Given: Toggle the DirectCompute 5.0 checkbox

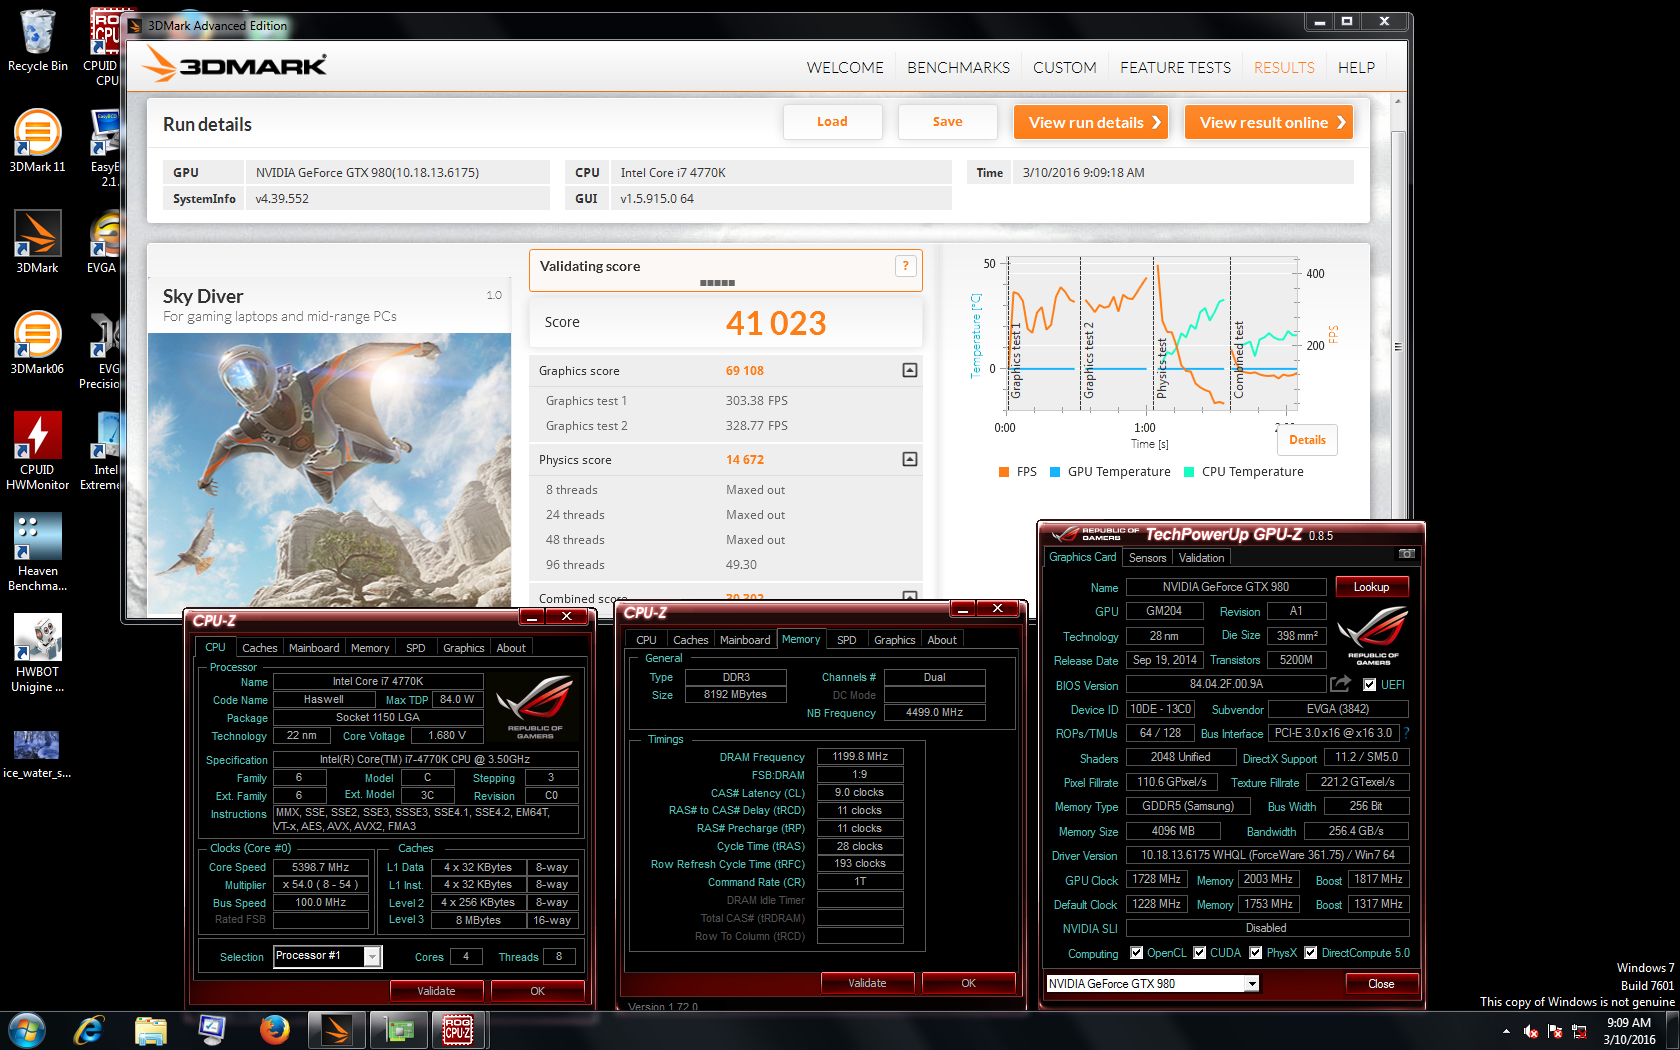Looking at the screenshot, I should (1311, 953).
